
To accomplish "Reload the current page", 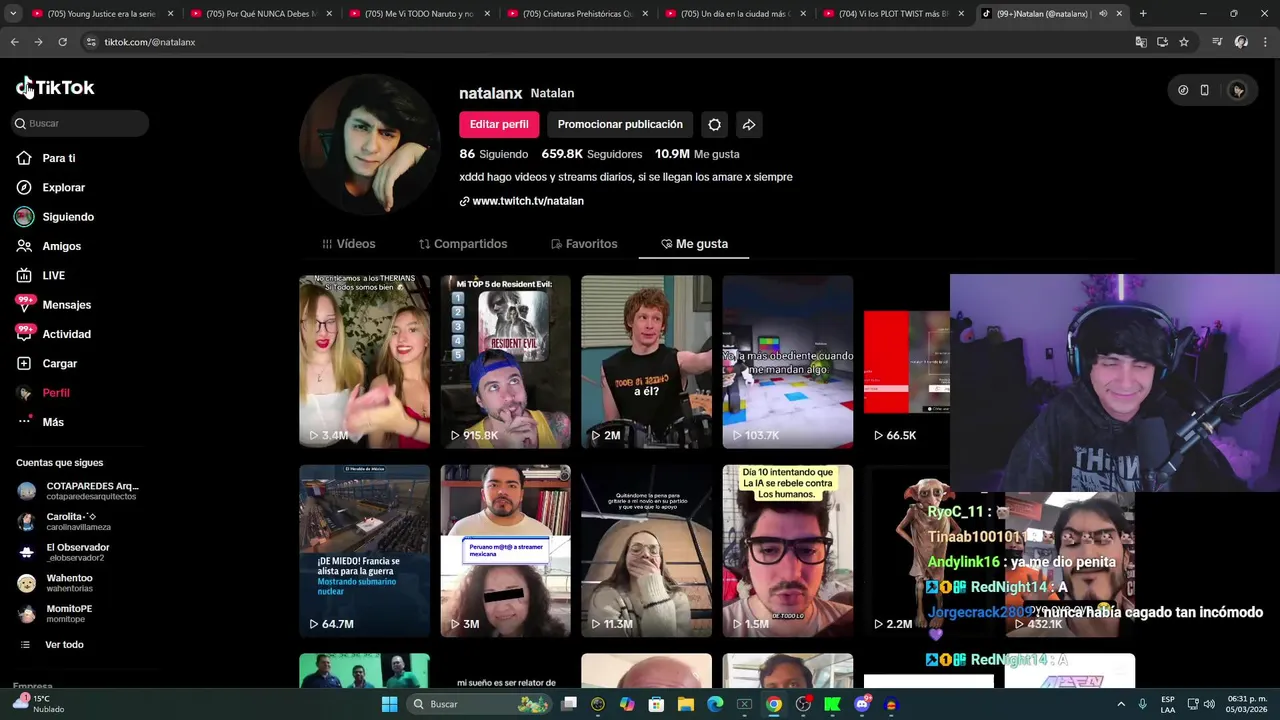I will tap(62, 42).
